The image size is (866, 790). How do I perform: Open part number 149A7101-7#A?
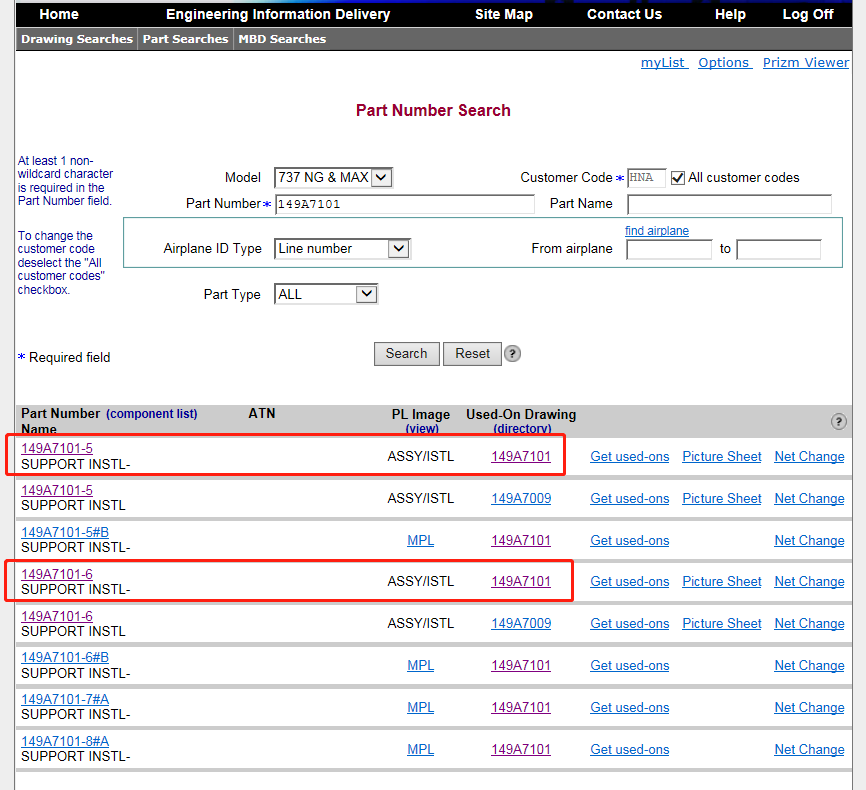pyautogui.click(x=65, y=699)
